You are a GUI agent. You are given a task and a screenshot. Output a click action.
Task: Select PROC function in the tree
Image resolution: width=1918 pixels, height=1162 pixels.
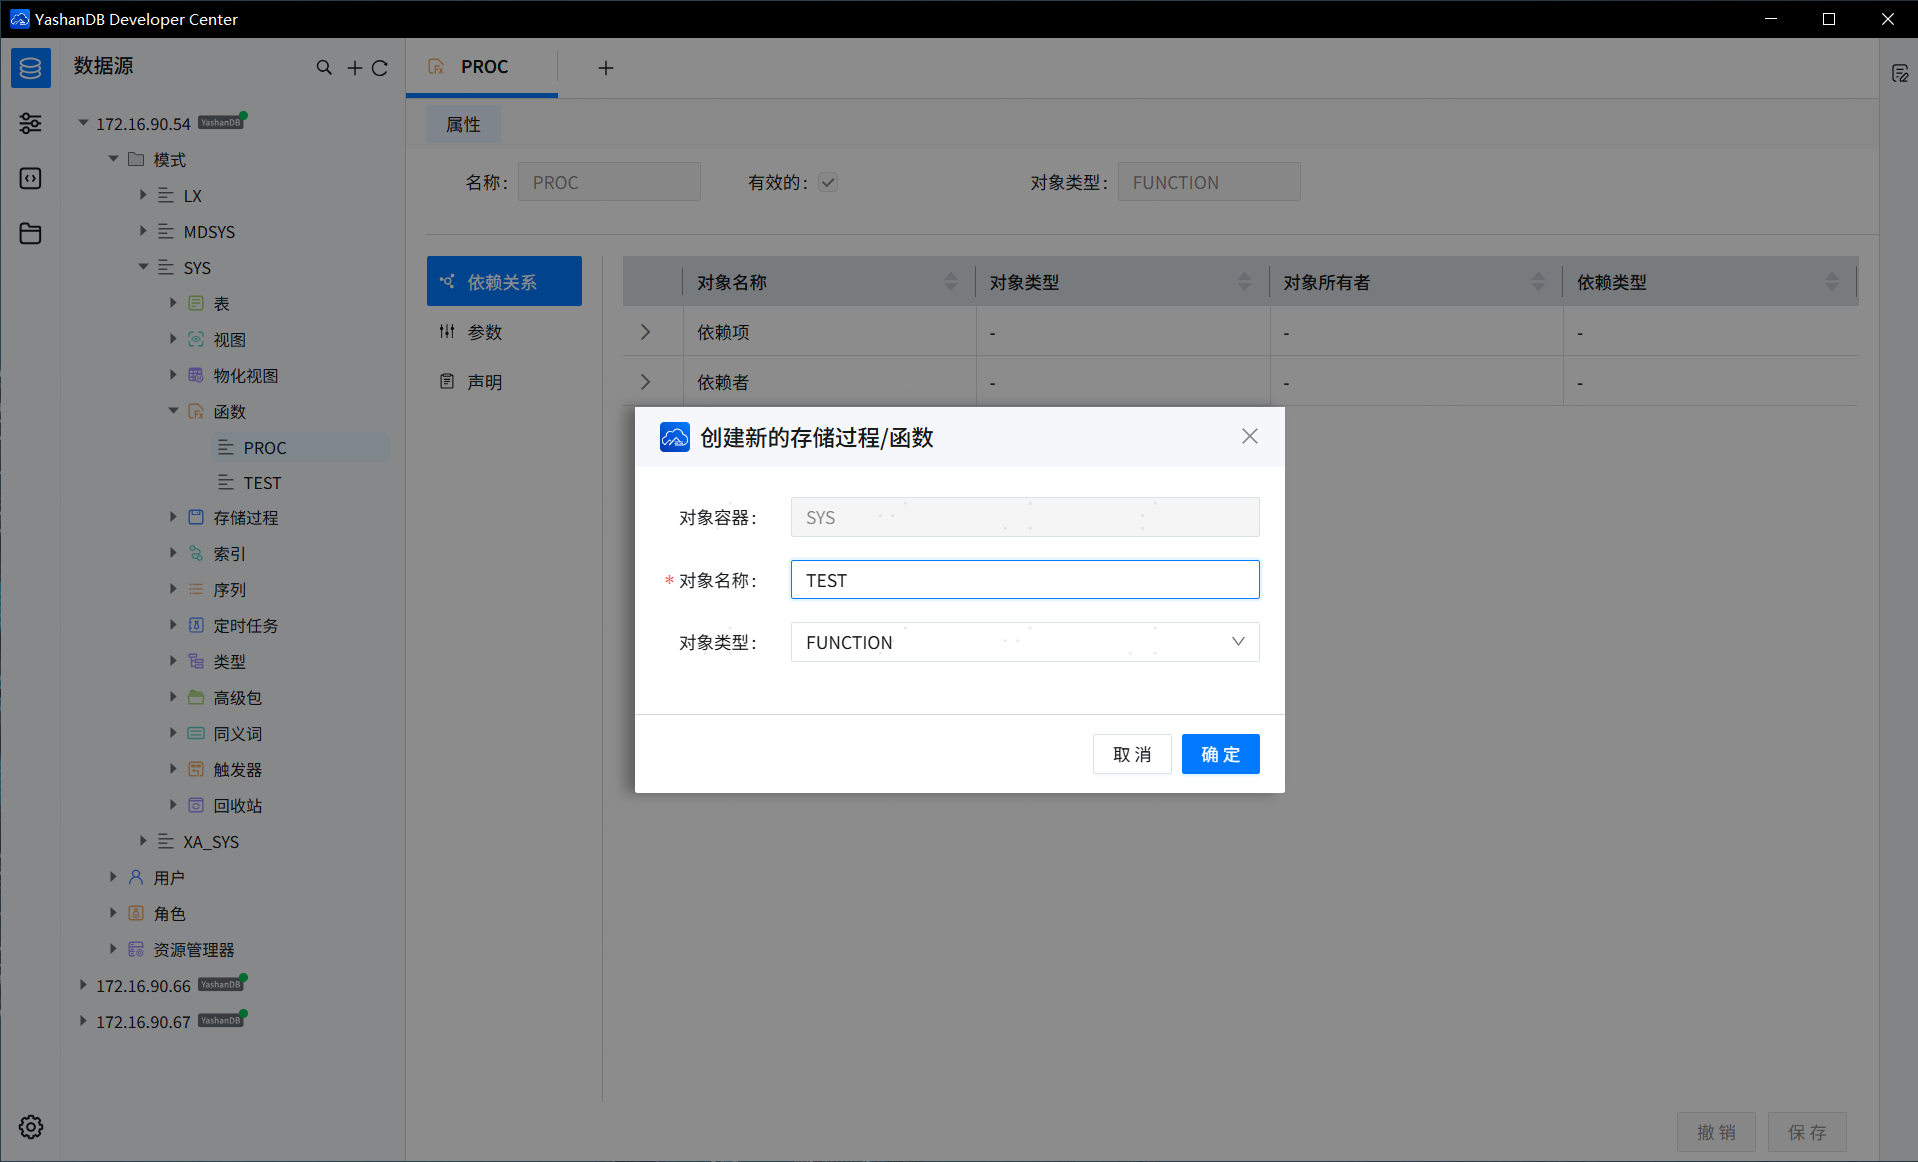coord(265,447)
